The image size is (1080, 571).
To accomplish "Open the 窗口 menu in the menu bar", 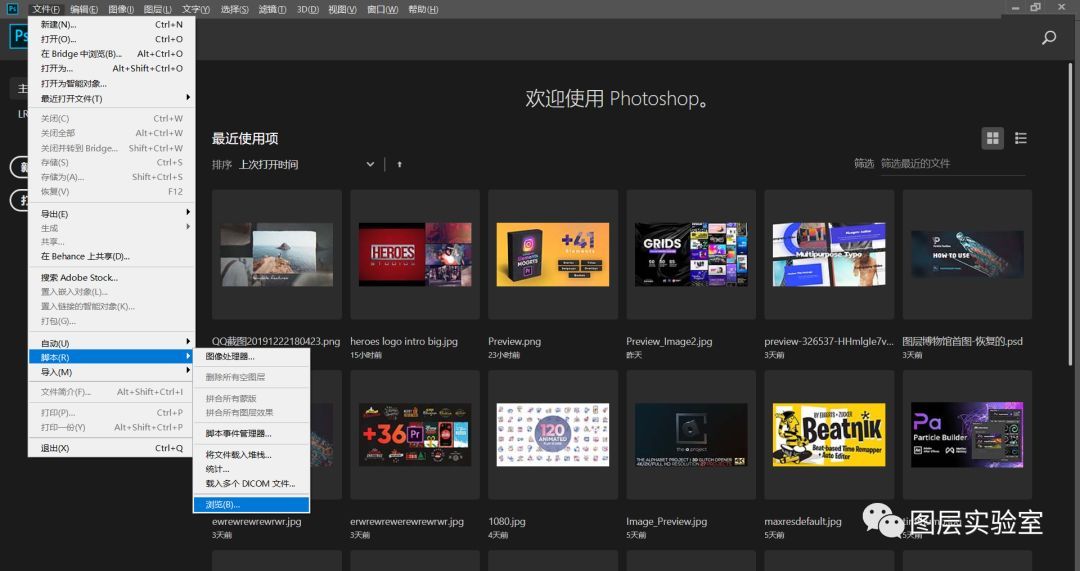I will click(x=382, y=9).
